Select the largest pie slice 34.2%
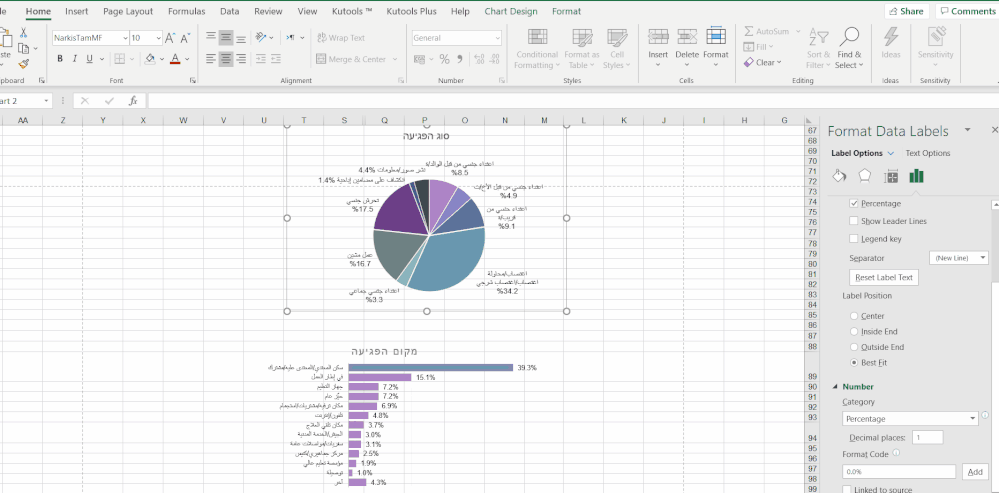The height and width of the screenshot is (493, 999). 446,258
